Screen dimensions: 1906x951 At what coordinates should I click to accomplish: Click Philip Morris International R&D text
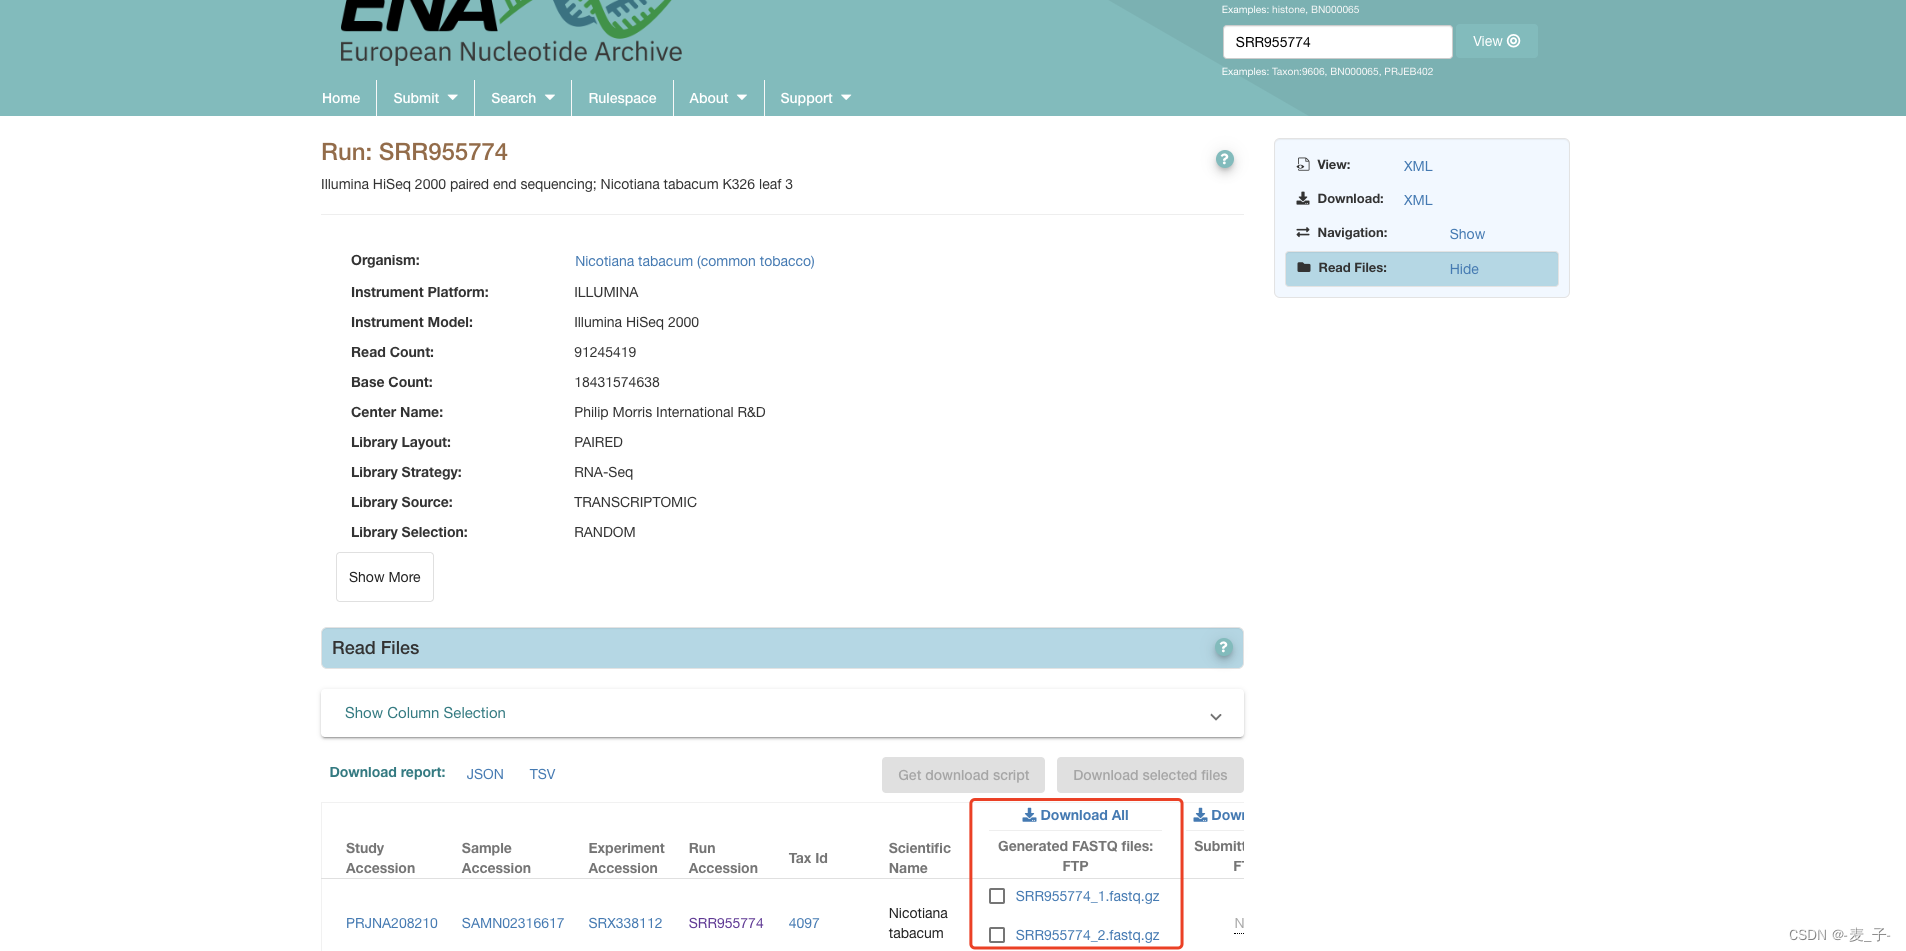tap(670, 412)
